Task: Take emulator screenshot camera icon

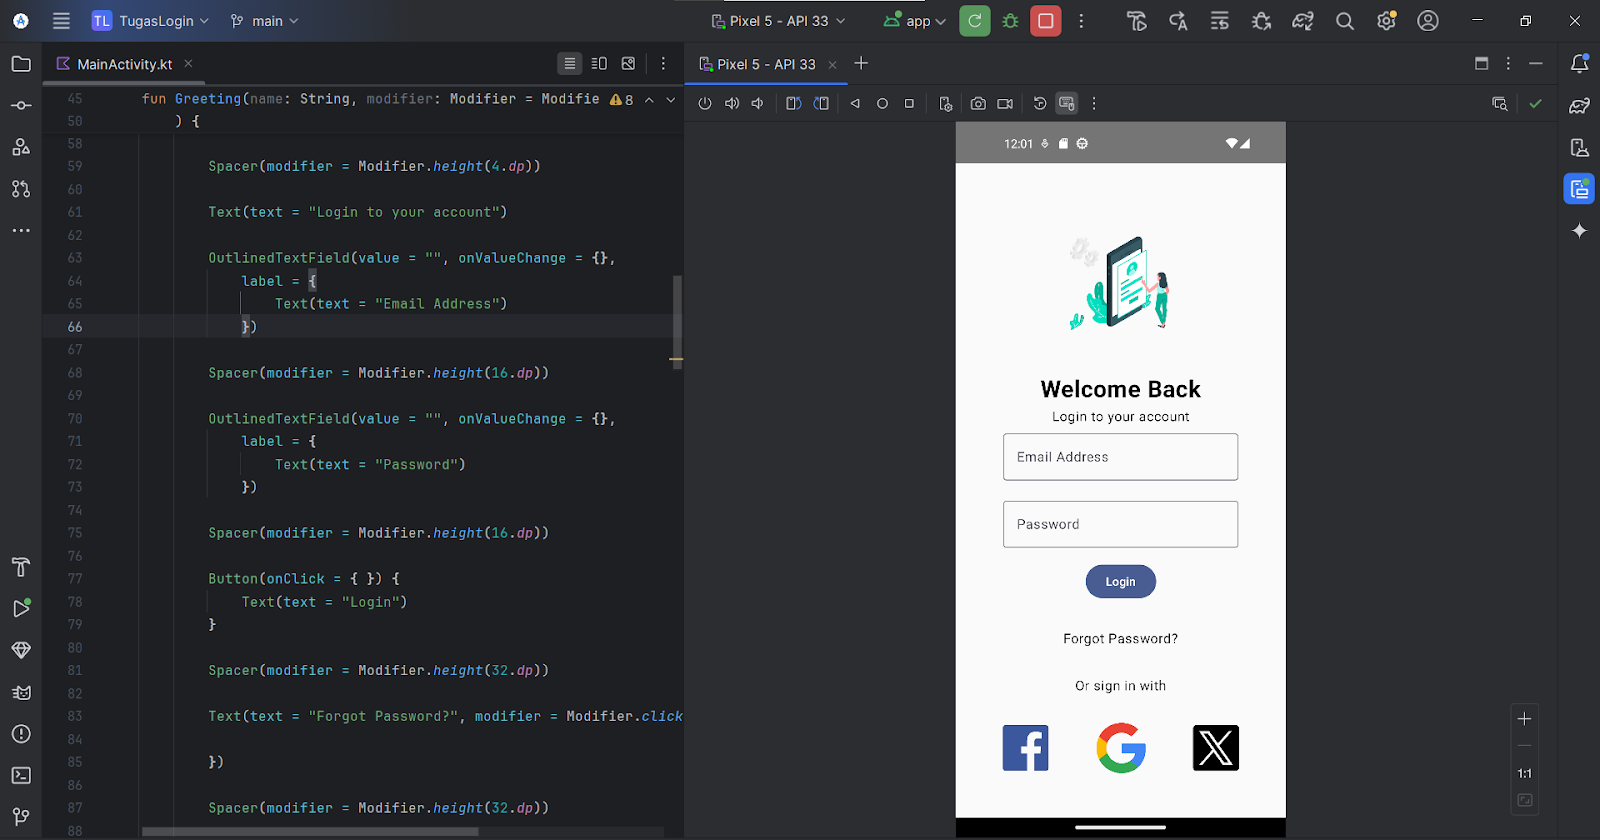Action: (x=978, y=103)
